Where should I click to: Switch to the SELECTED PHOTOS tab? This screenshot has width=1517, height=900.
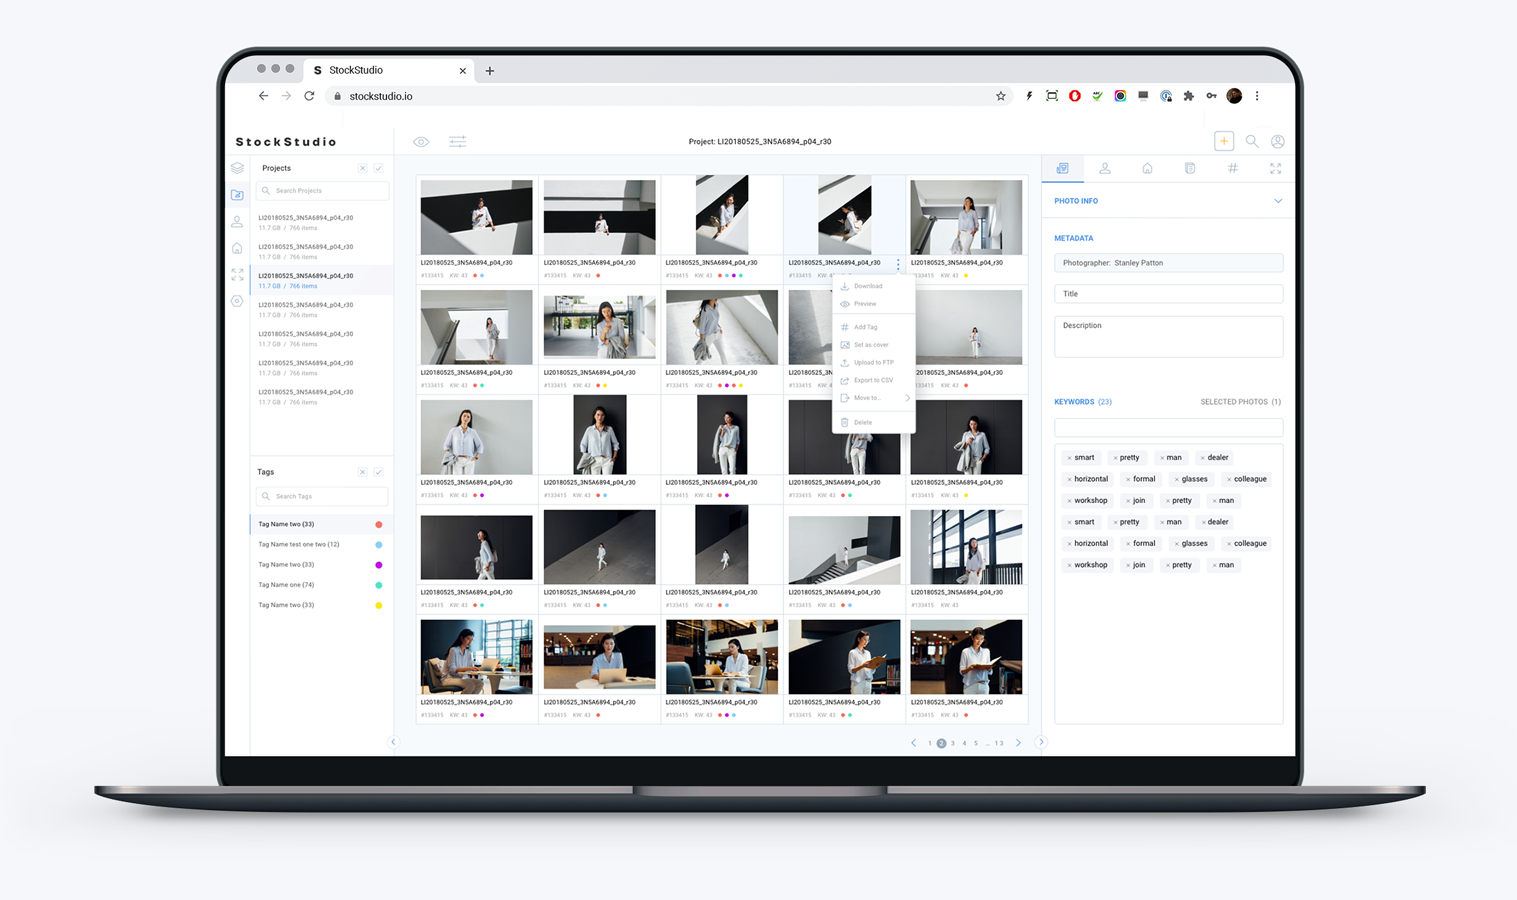coord(1239,401)
